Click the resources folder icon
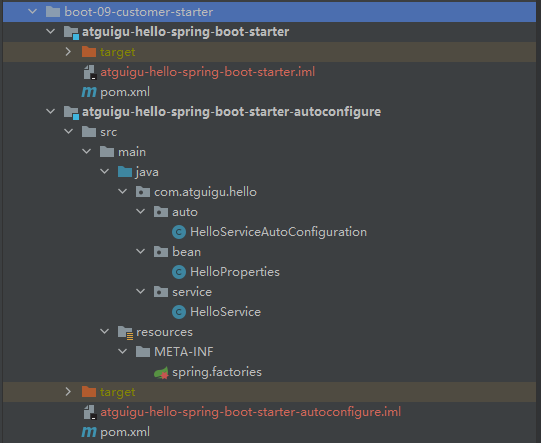The image size is (541, 443). pos(125,333)
